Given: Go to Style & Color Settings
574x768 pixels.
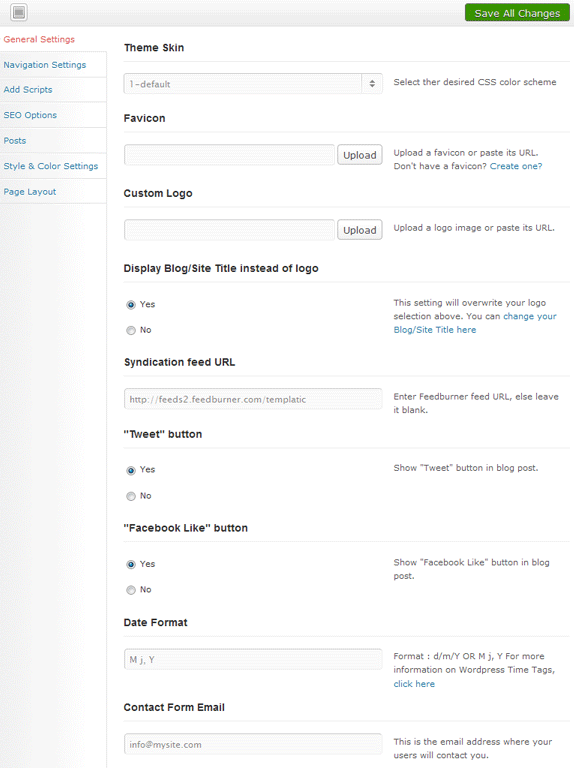Looking at the screenshot, I should point(50,166).
